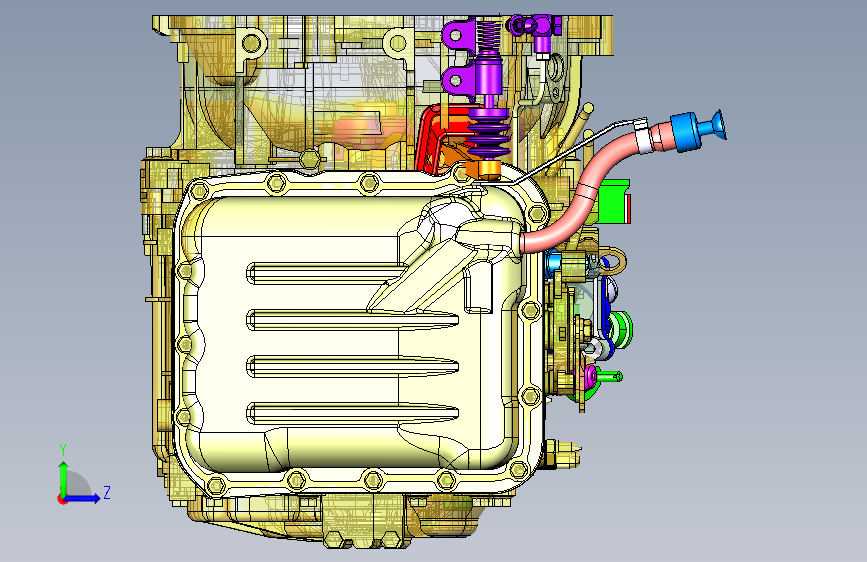Select the green rectangular connector block beside the hose
Image resolution: width=867 pixels, height=562 pixels.
click(615, 201)
